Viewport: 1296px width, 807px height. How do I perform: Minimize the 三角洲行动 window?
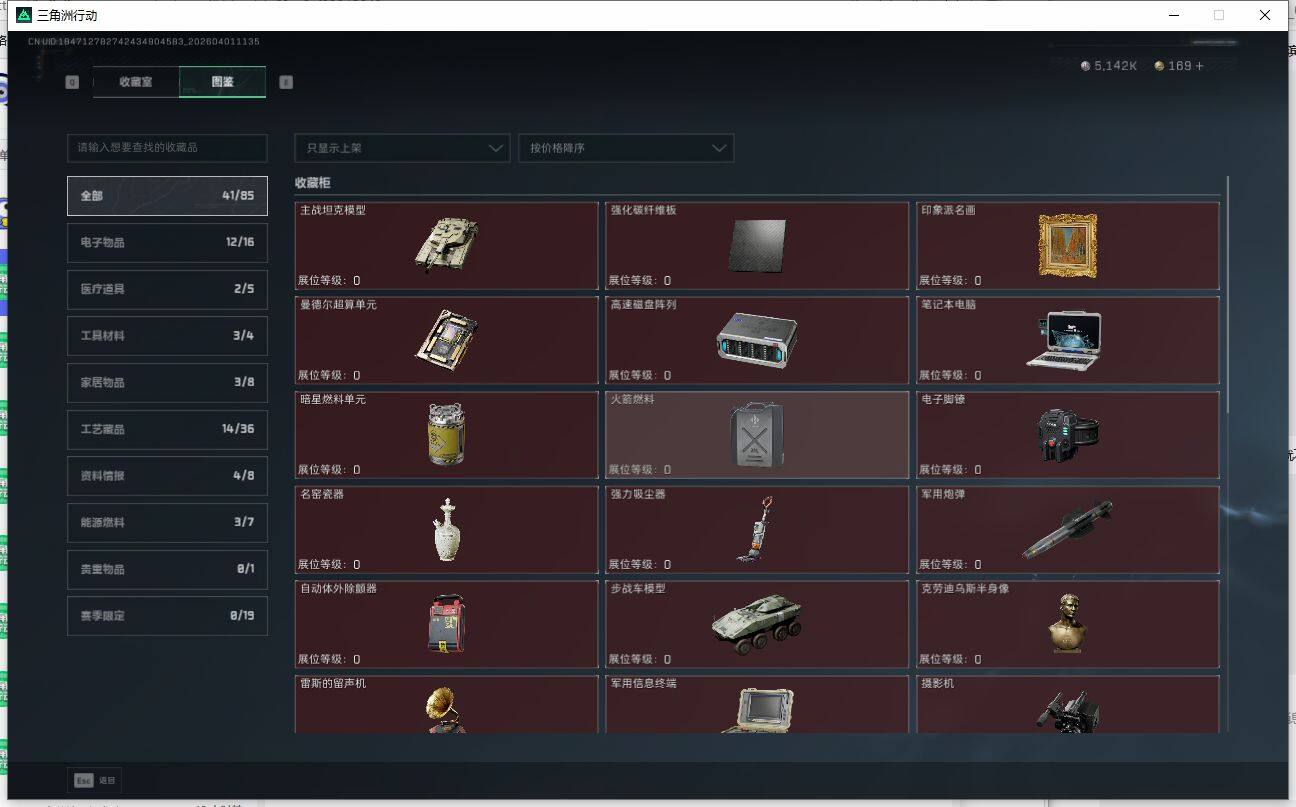coord(1173,15)
